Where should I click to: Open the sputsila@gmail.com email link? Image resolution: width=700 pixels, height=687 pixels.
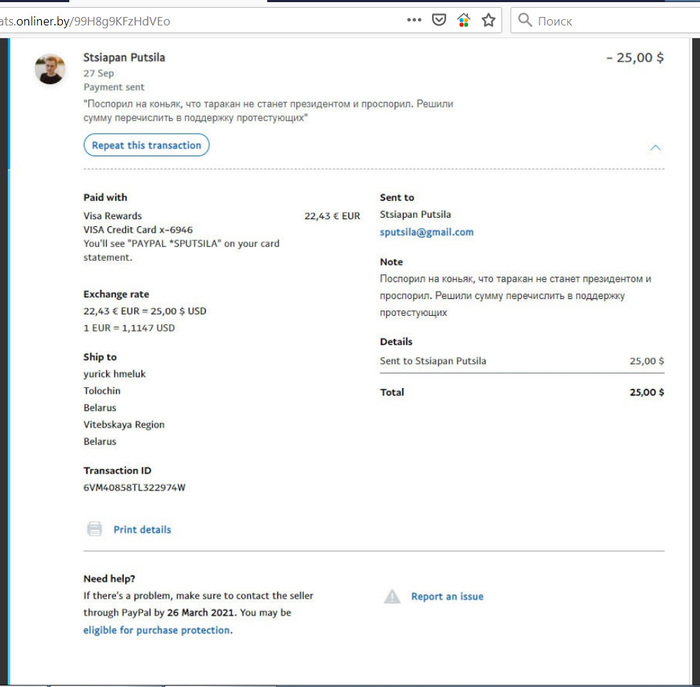pyautogui.click(x=426, y=232)
